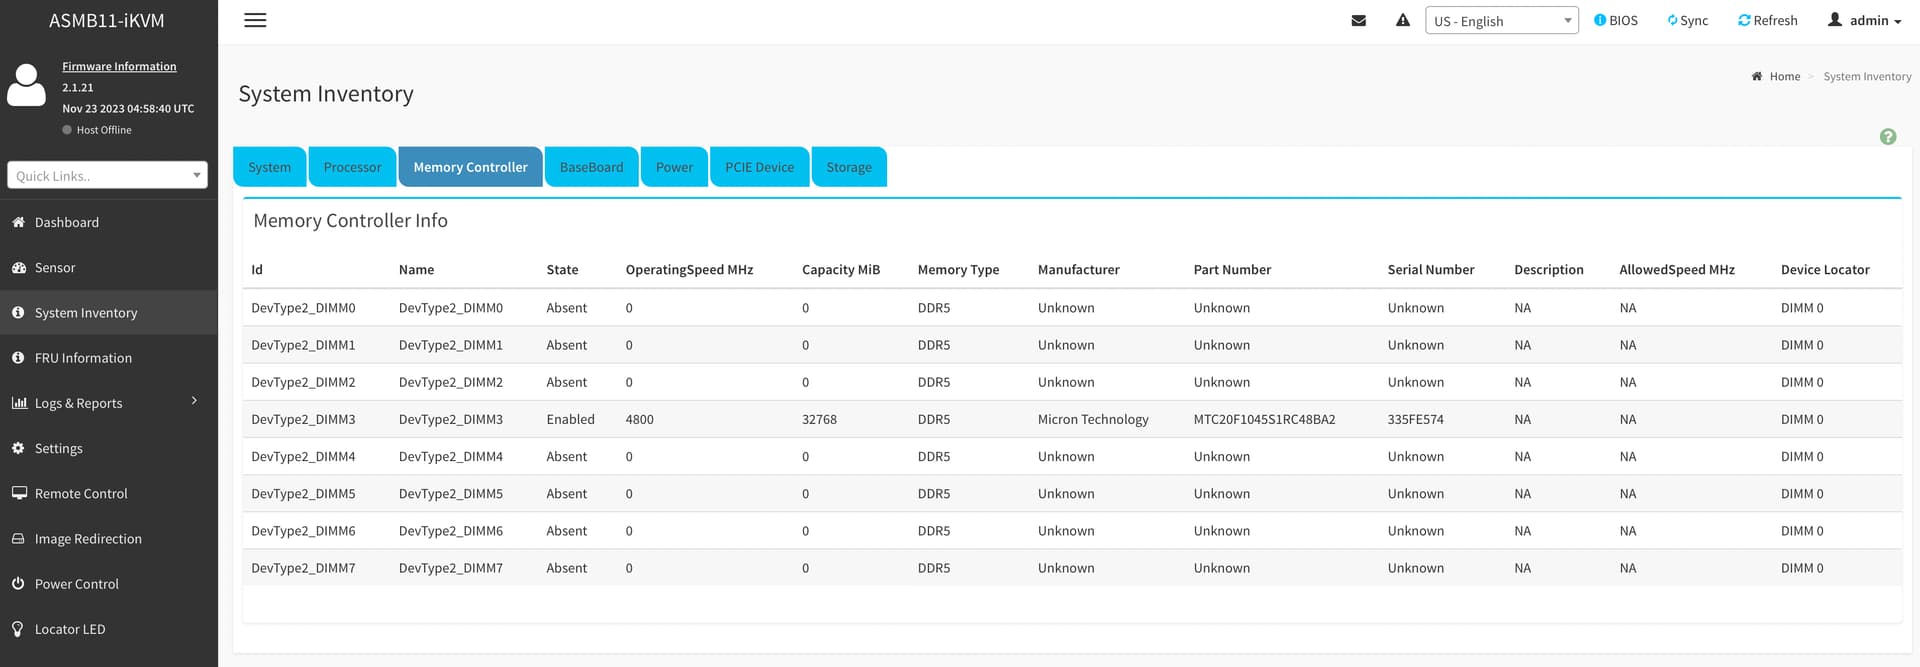
Task: Open the warning alerts triangle icon
Action: (1403, 20)
